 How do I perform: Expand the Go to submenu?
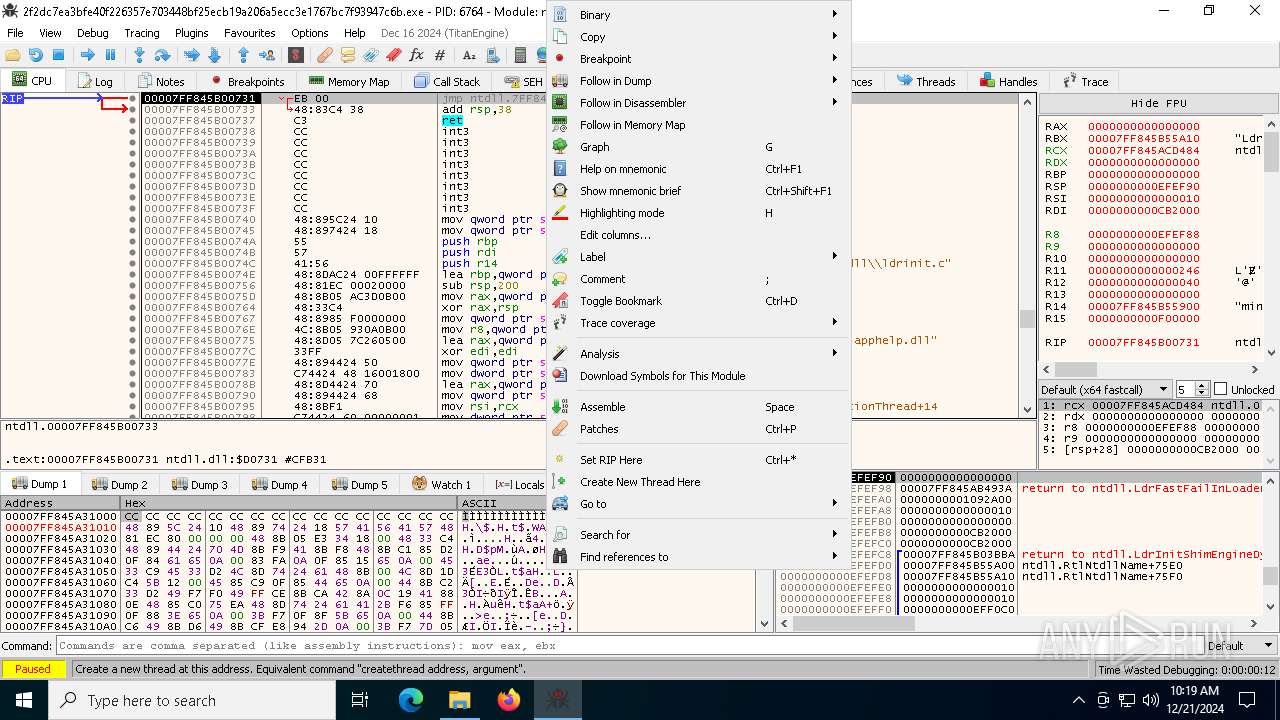pos(698,504)
